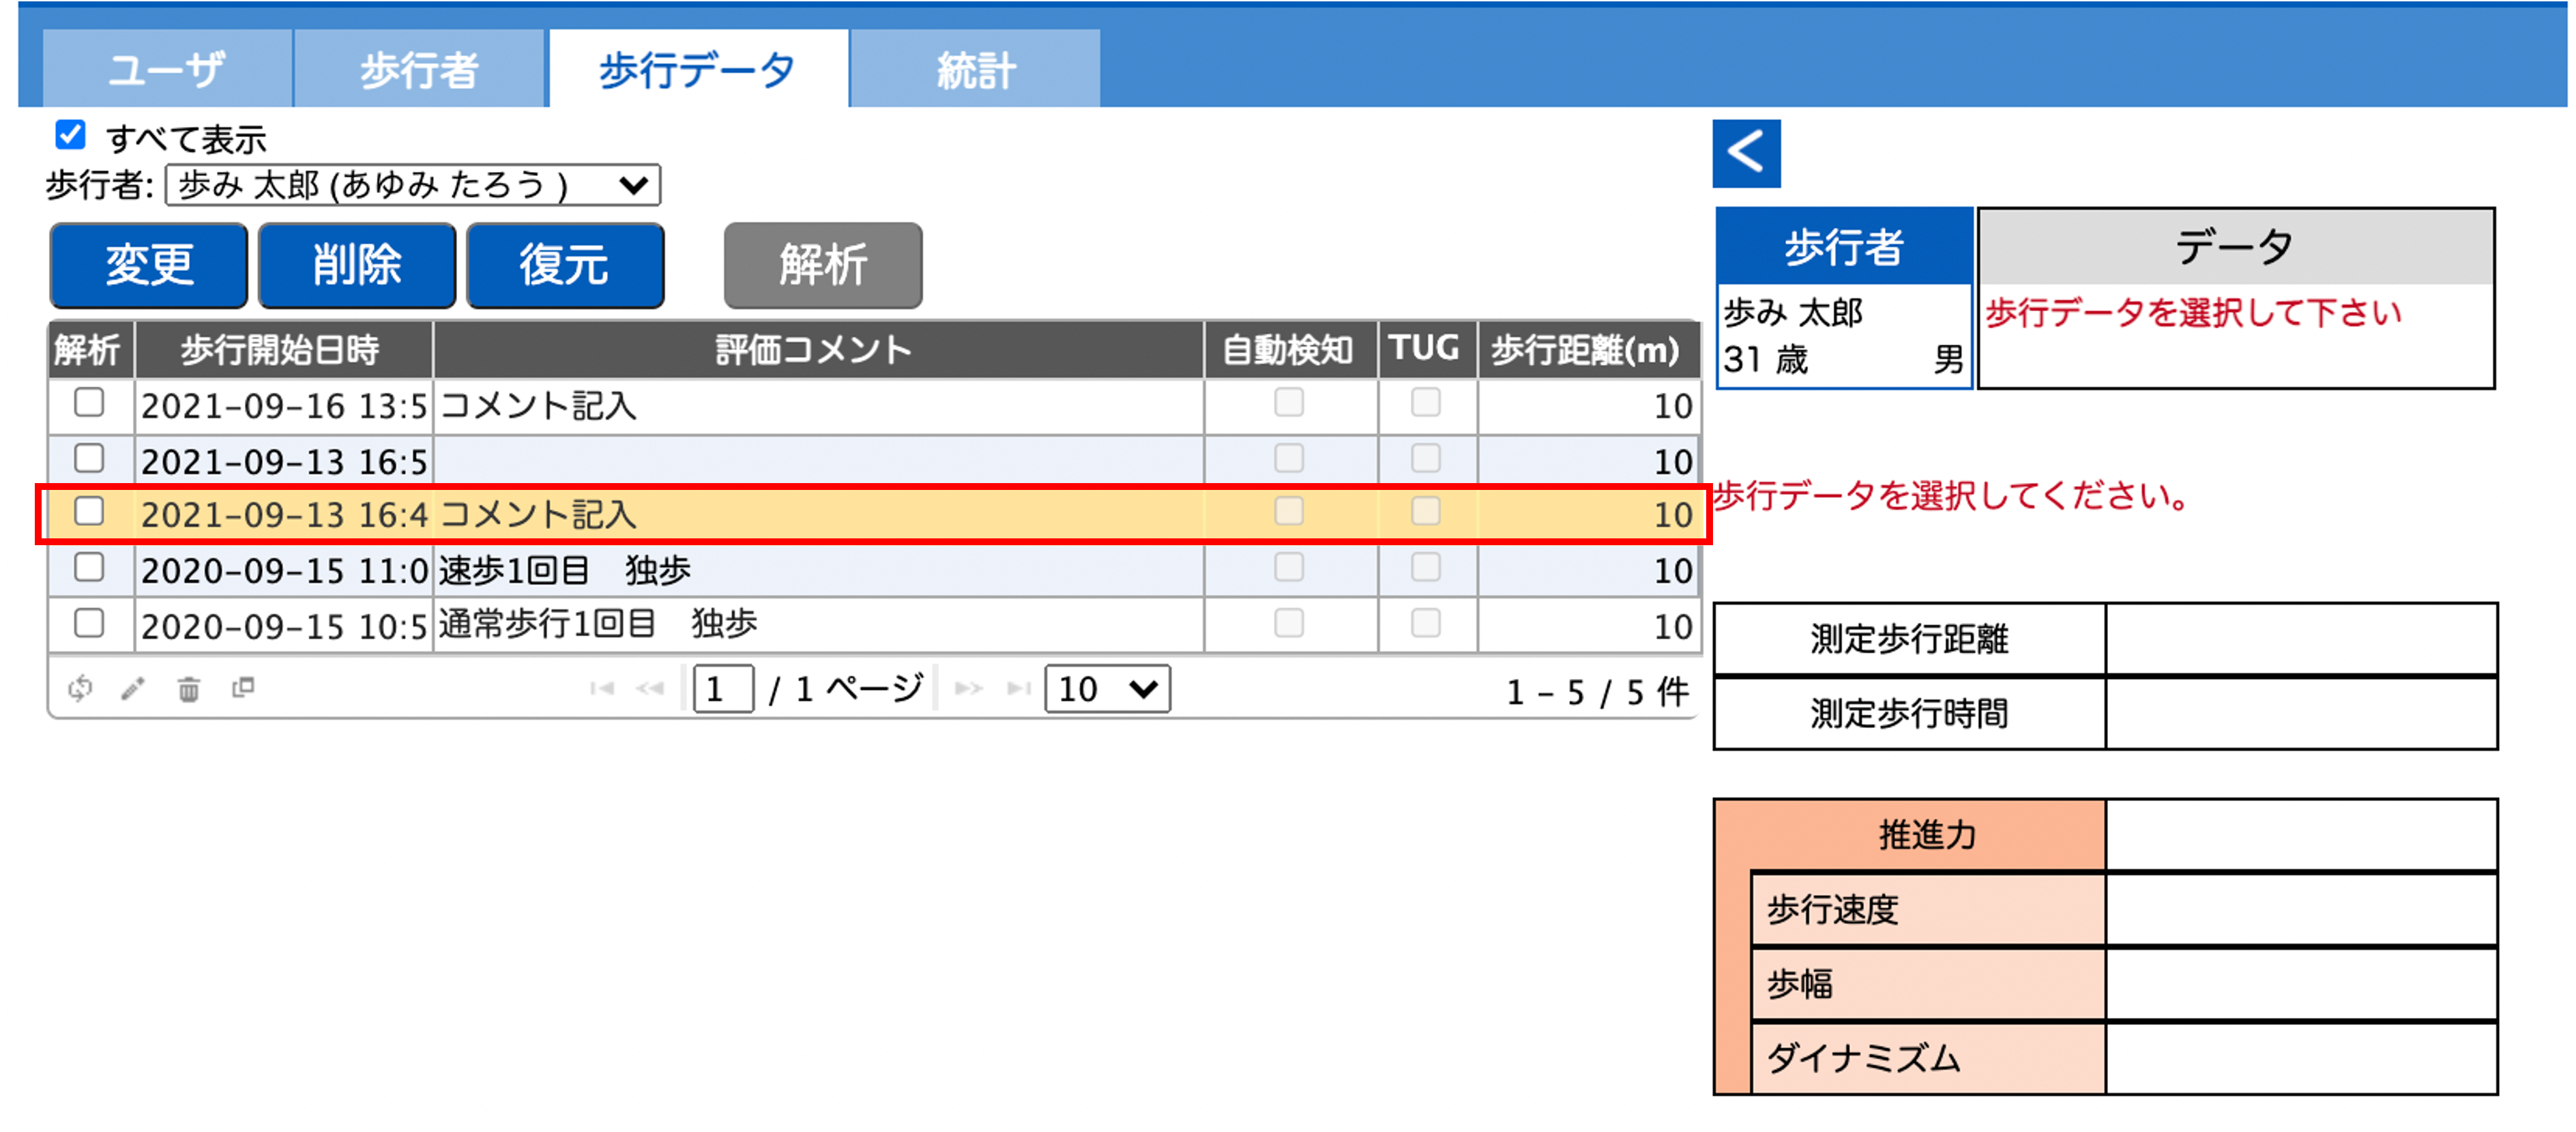Go to first page with pager icon
Viewport: 2576px width, 1132px height.
tap(601, 688)
